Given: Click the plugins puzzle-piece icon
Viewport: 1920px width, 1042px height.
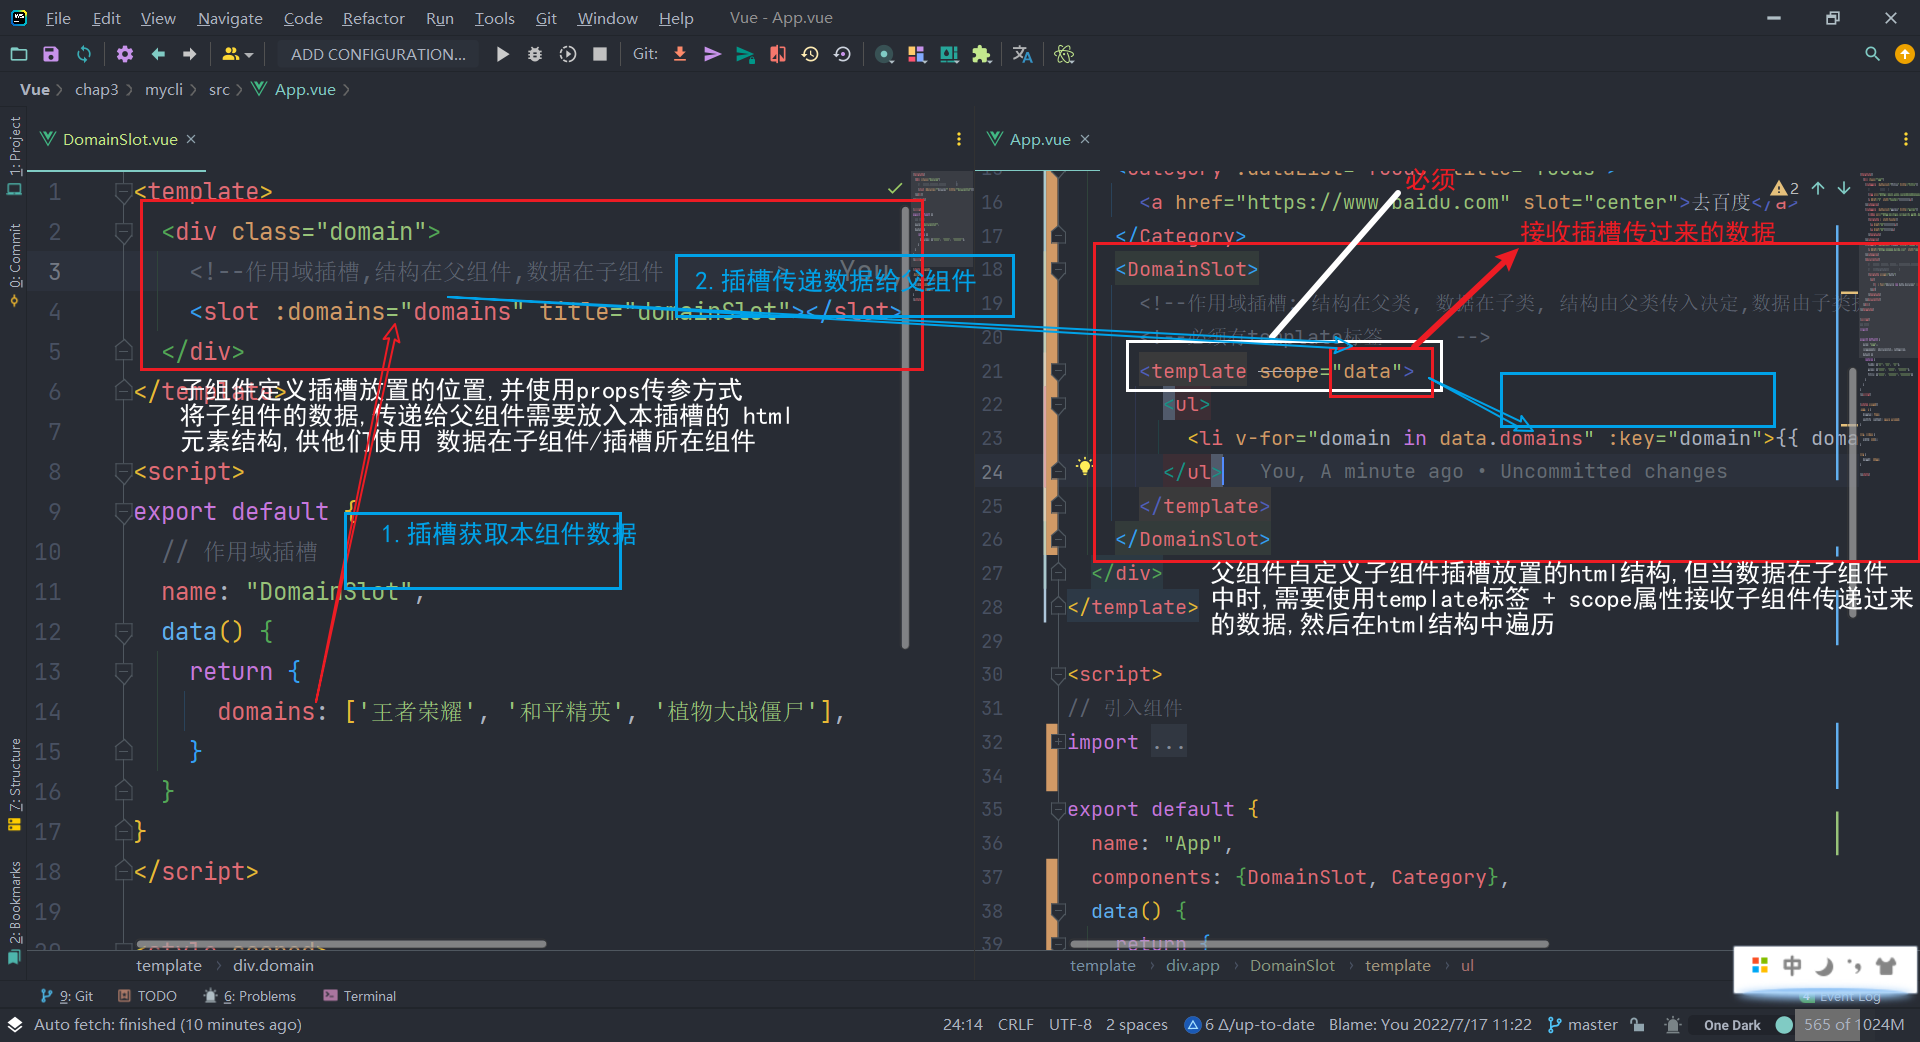Looking at the screenshot, I should tap(981, 54).
